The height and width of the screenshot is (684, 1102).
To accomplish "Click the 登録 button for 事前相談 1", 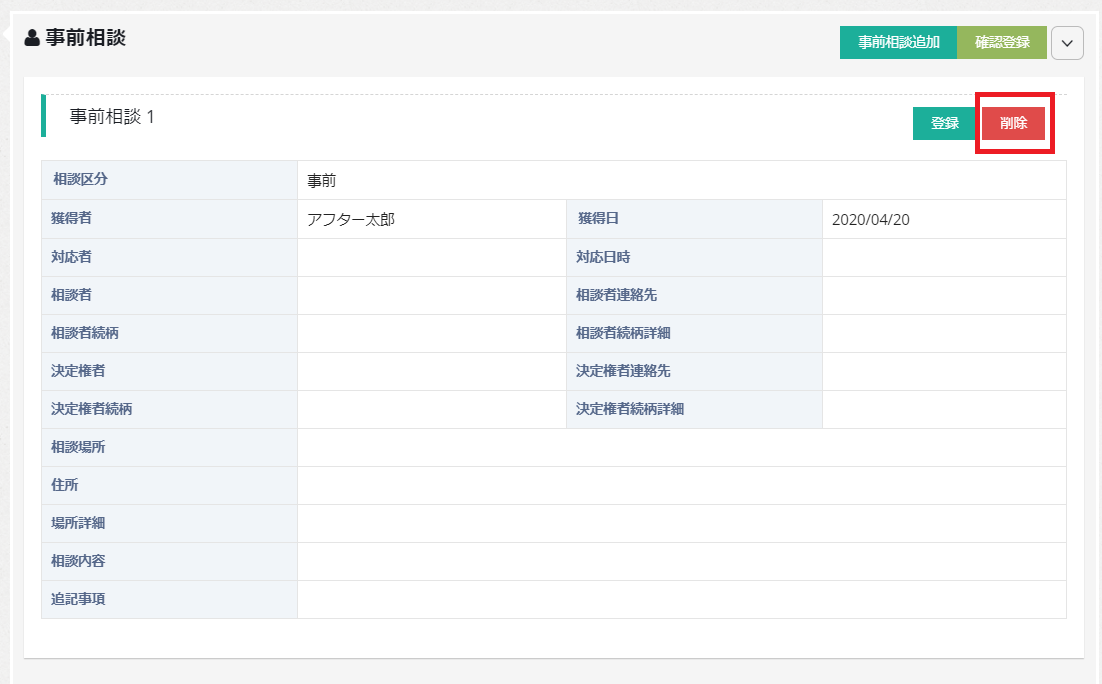I will click(944, 123).
